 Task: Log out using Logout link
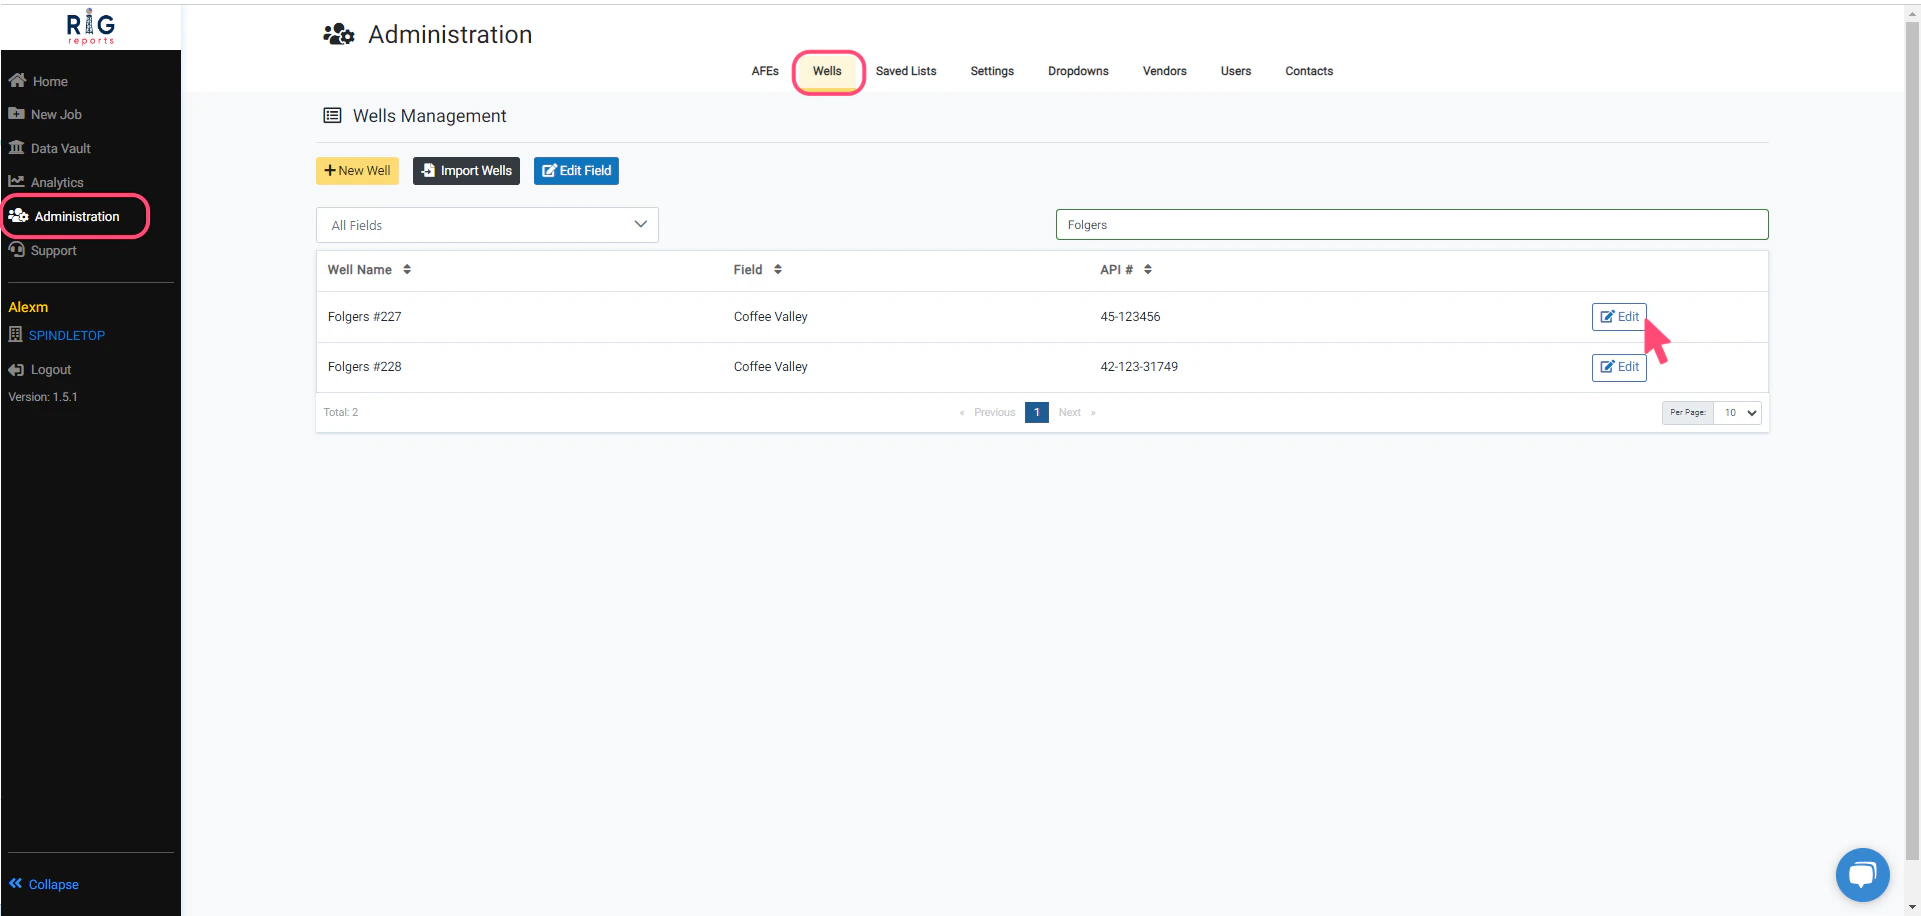pos(40,370)
